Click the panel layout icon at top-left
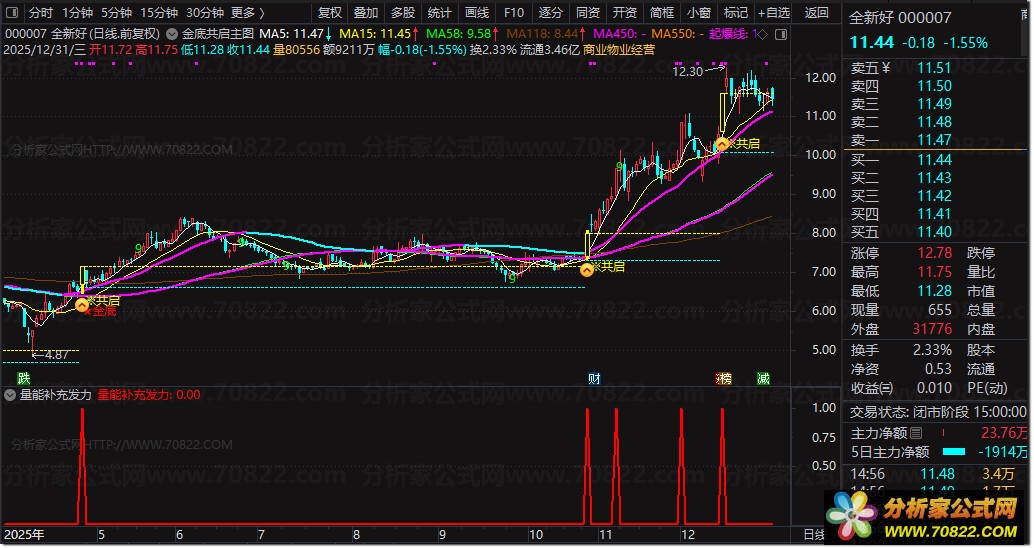Viewport: 1034px width, 548px height. pos(12,13)
